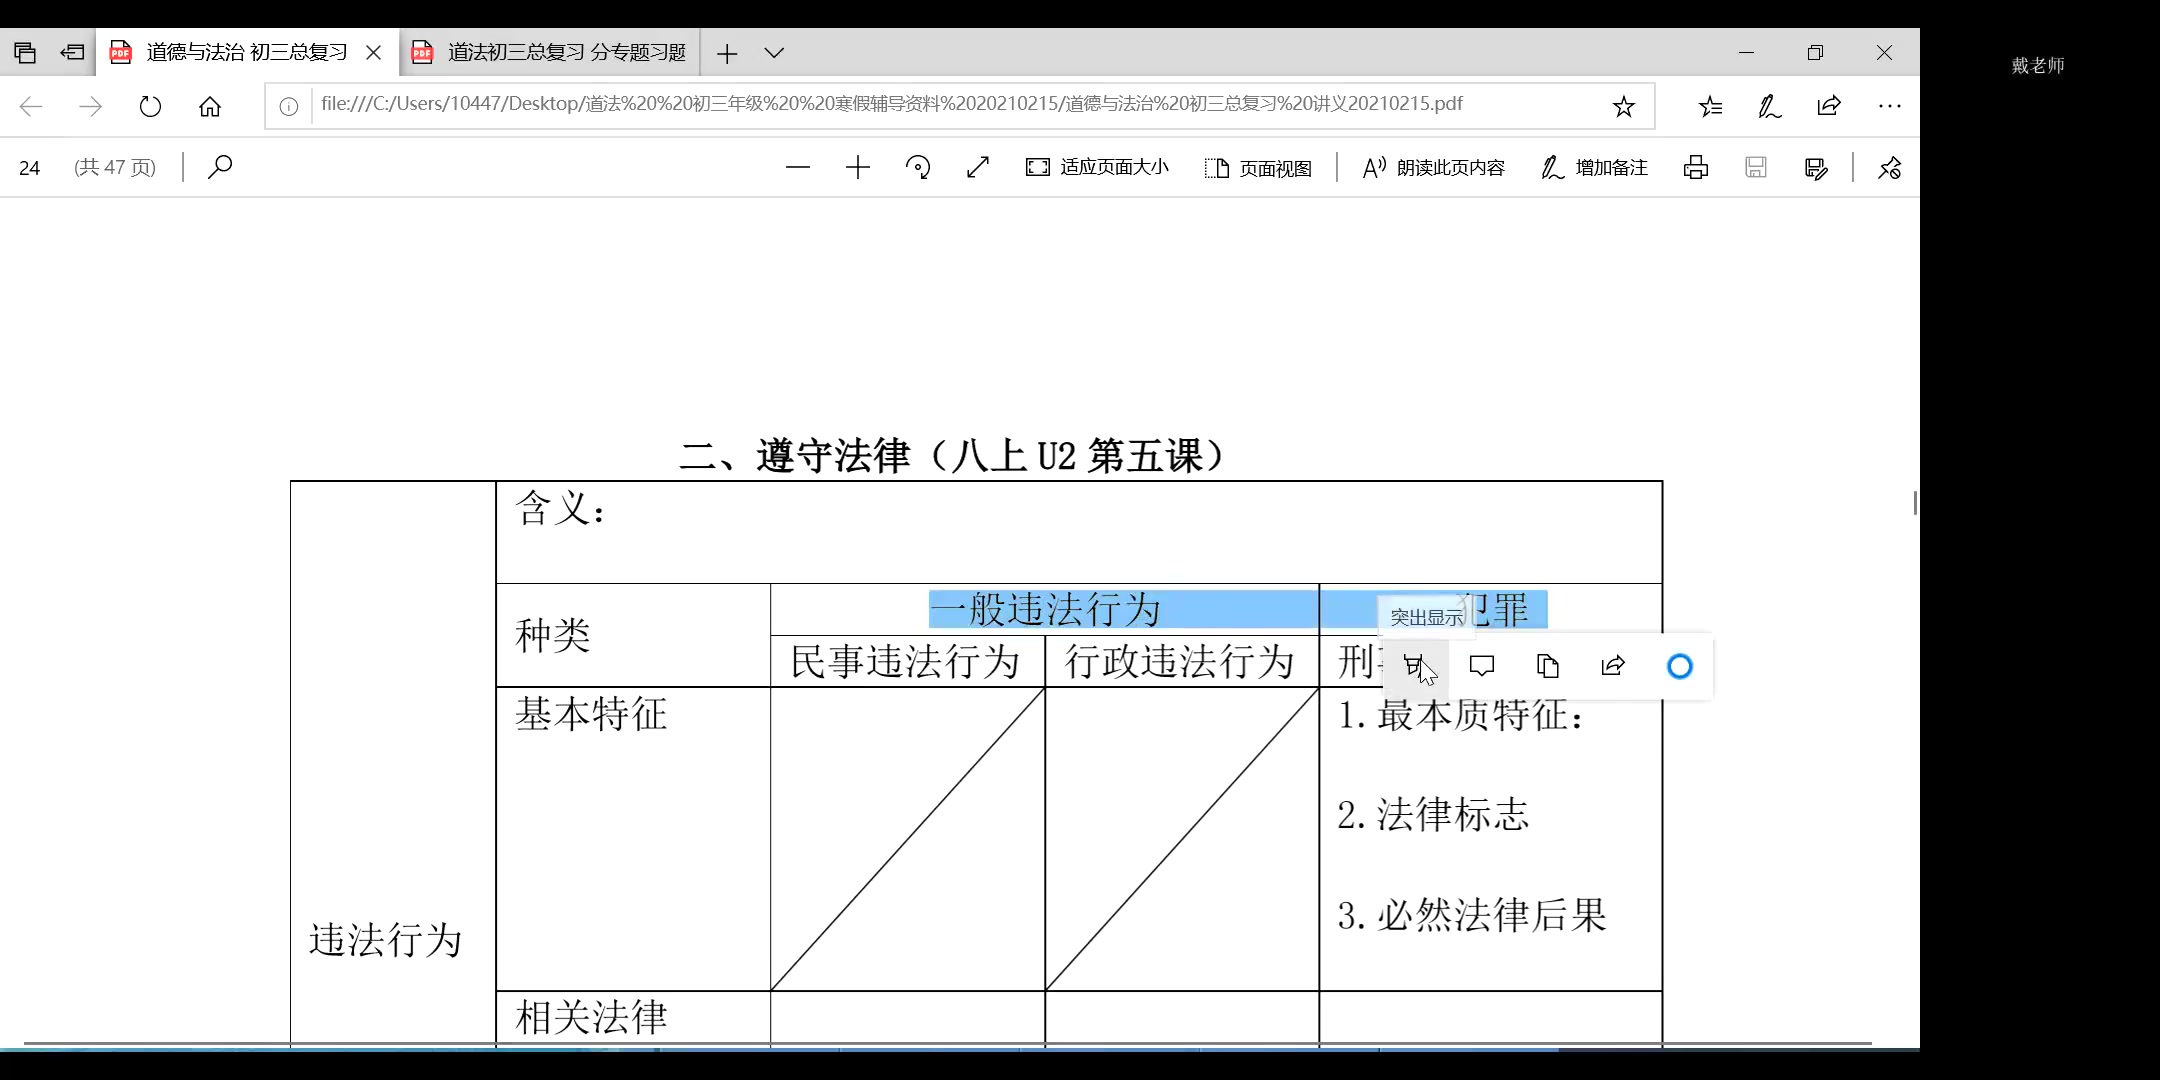Close the 道德与法治 初三总复习 tab
Screen dimensions: 2160x1080
pos(374,53)
